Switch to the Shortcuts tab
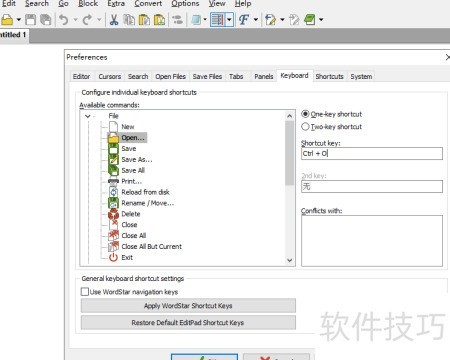The height and width of the screenshot is (360, 450). (329, 77)
